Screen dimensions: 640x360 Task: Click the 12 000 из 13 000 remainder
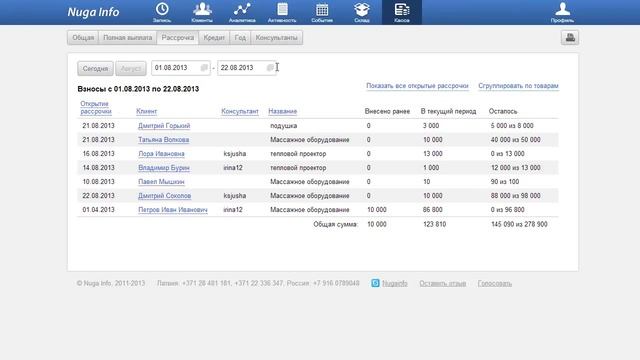pos(516,167)
